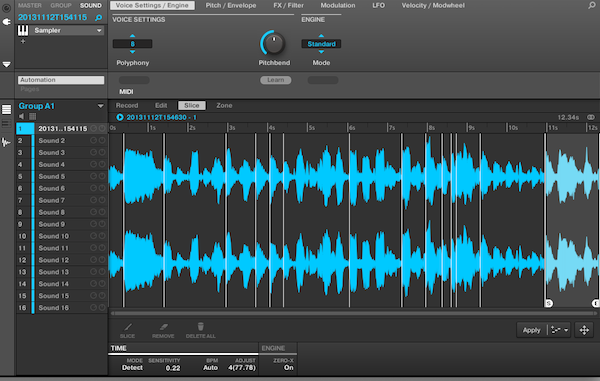The image size is (600, 381).
Task: Click the slice start marker S
Action: (x=549, y=303)
